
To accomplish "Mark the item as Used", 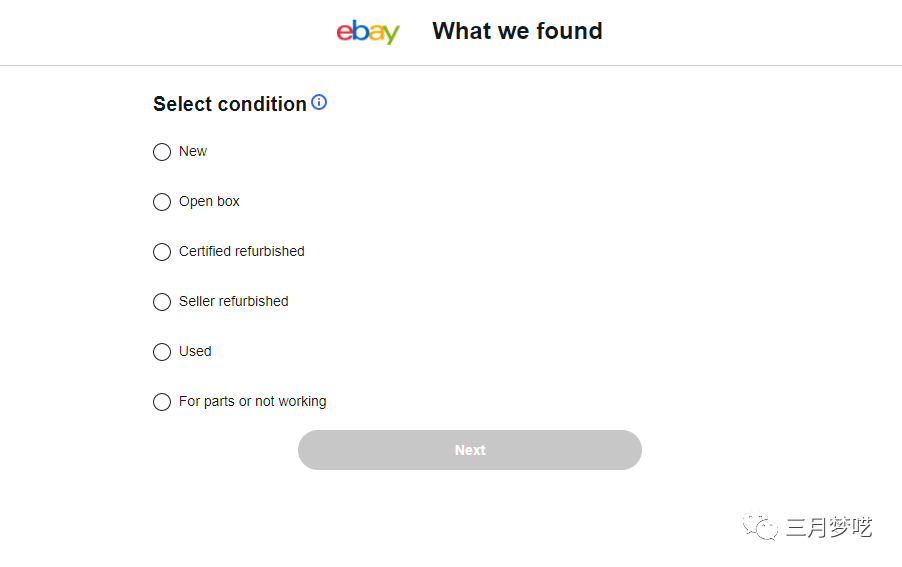I will pyautogui.click(x=162, y=352).
